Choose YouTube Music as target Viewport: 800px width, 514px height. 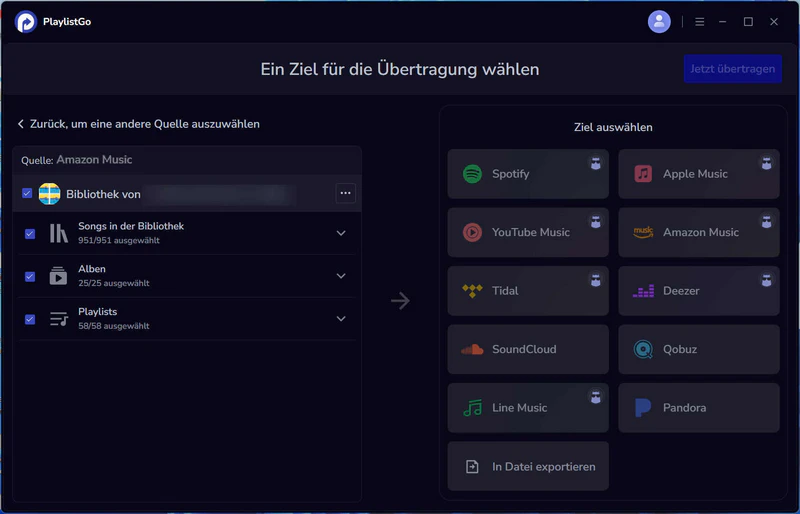point(528,232)
